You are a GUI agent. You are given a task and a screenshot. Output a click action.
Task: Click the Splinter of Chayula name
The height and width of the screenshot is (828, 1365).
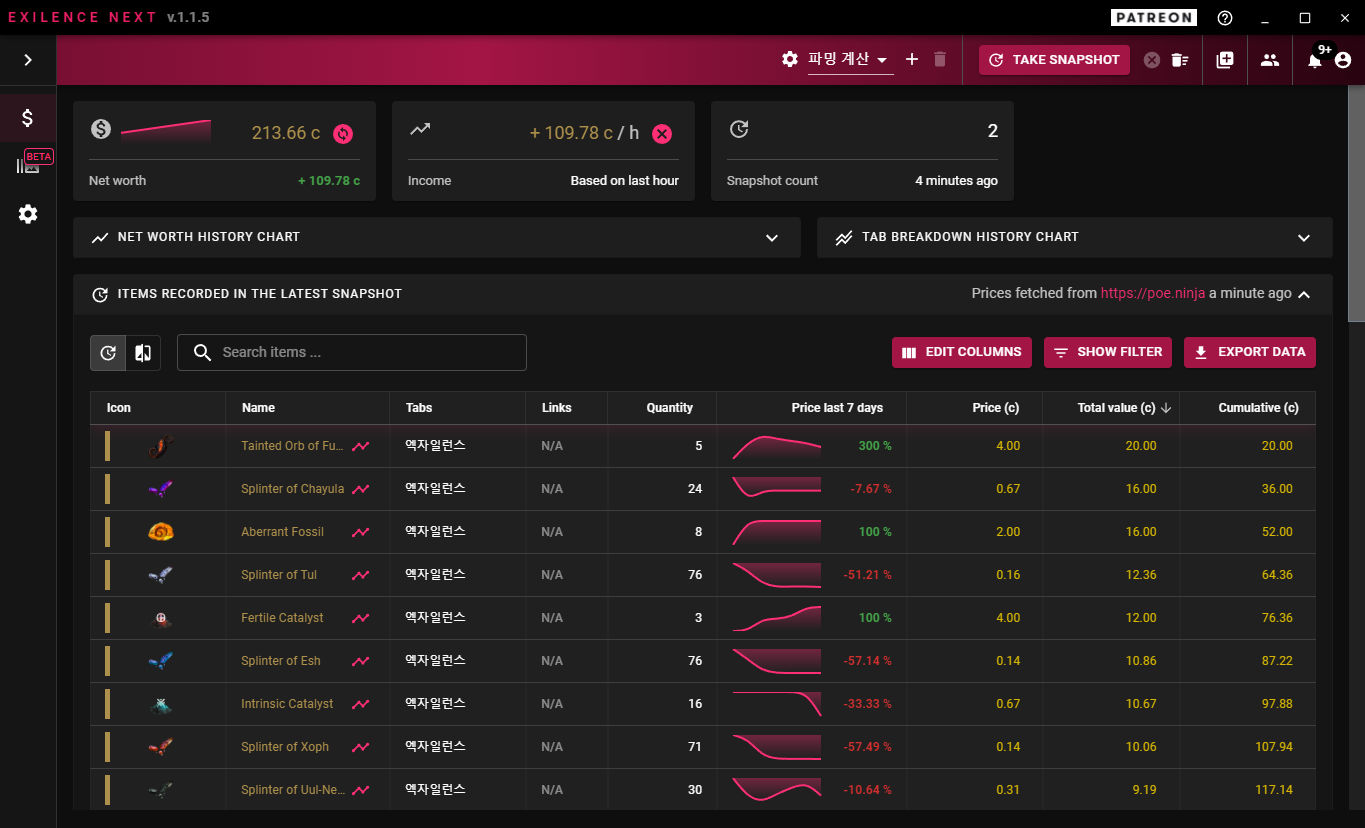tap(292, 489)
